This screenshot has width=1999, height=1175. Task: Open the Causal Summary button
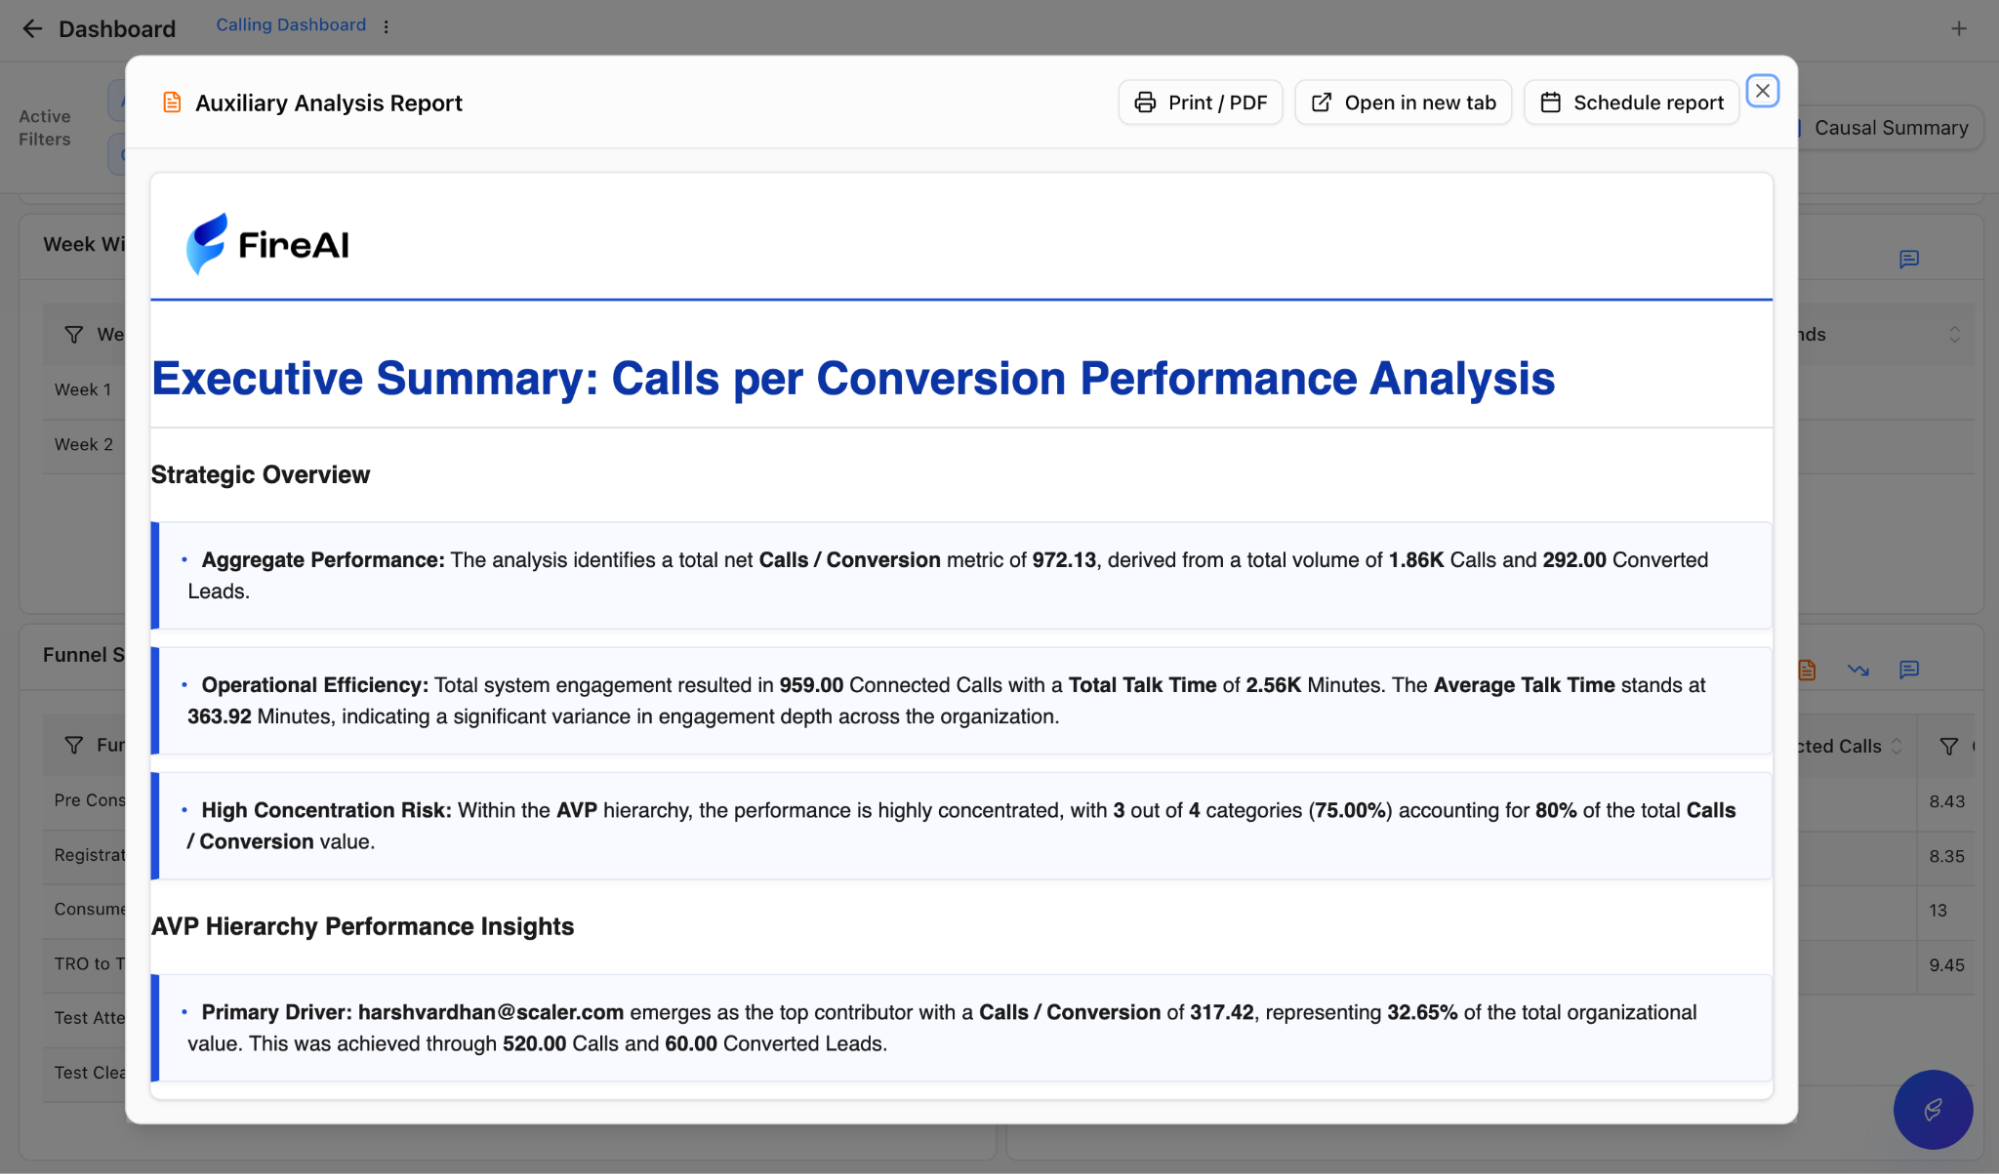(x=1890, y=128)
